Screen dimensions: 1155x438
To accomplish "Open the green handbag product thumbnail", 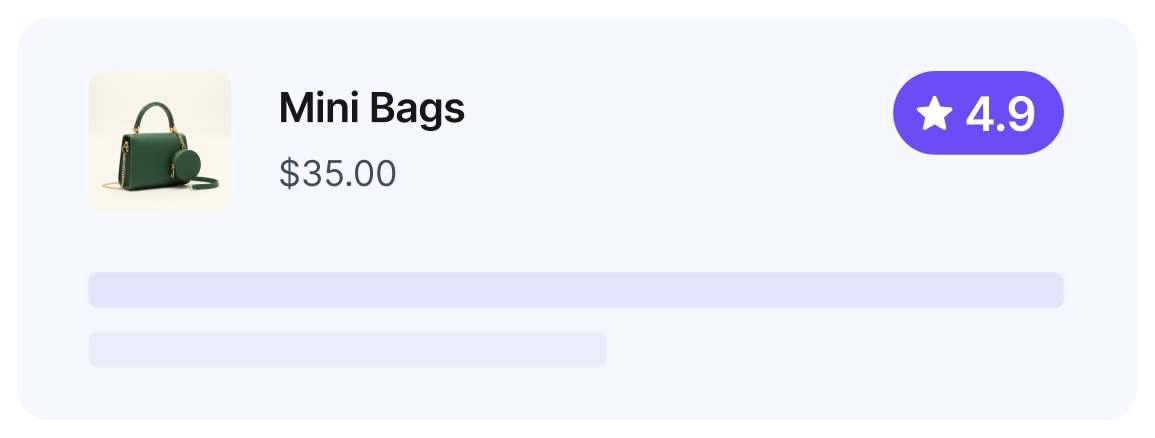I will [160, 142].
